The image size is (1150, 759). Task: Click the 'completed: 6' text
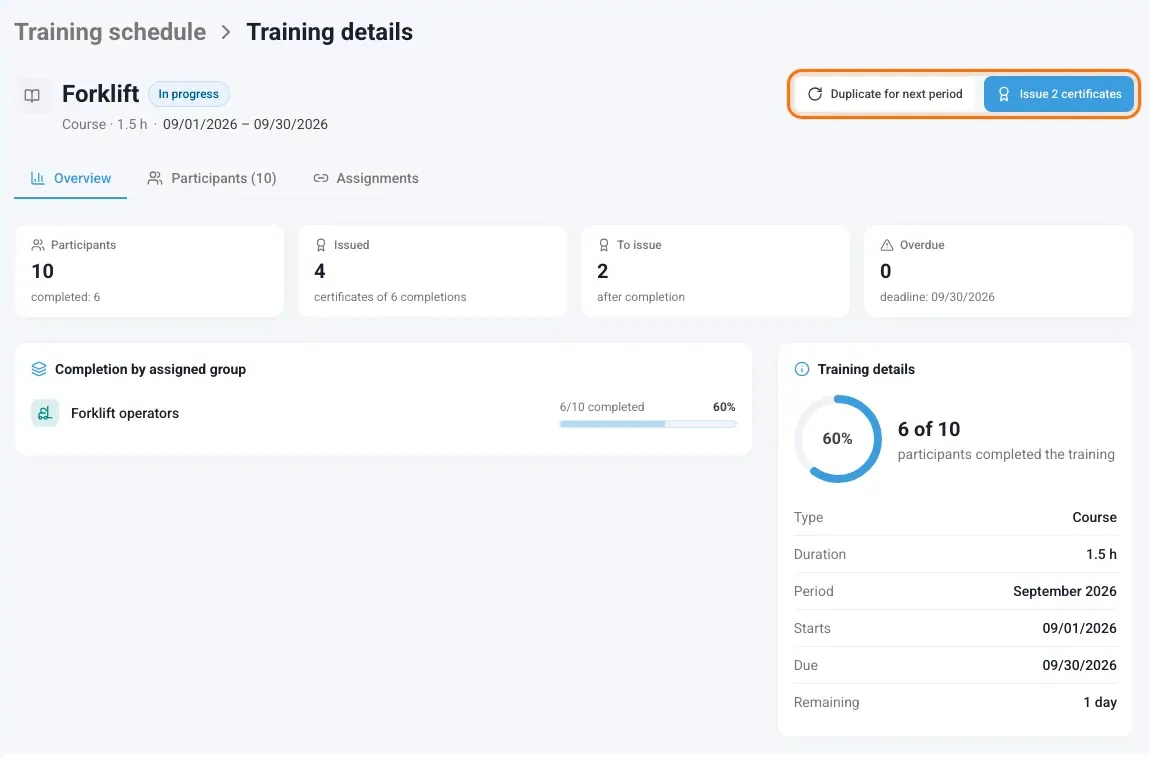pyautogui.click(x=65, y=297)
